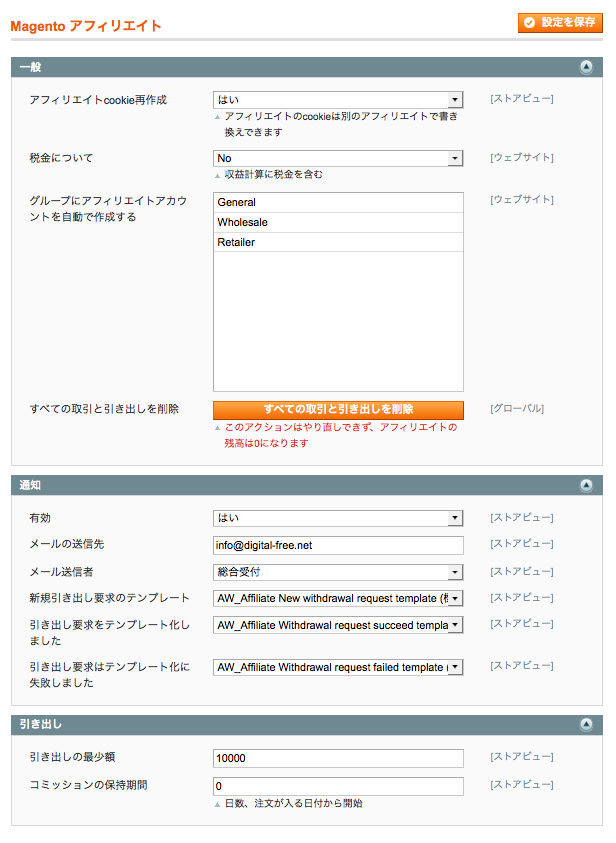
Task: Click the 引き出しの最少額 input field
Action: (338, 759)
